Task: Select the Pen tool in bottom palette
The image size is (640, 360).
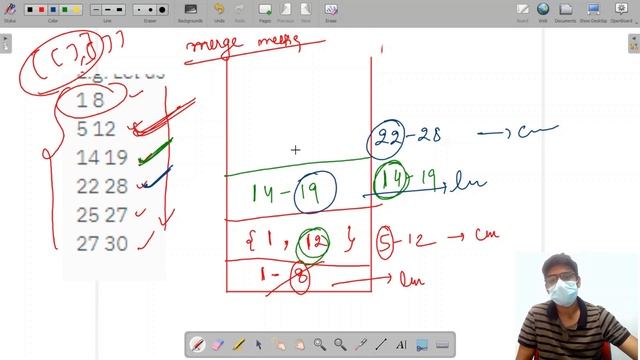Action: click(198, 345)
